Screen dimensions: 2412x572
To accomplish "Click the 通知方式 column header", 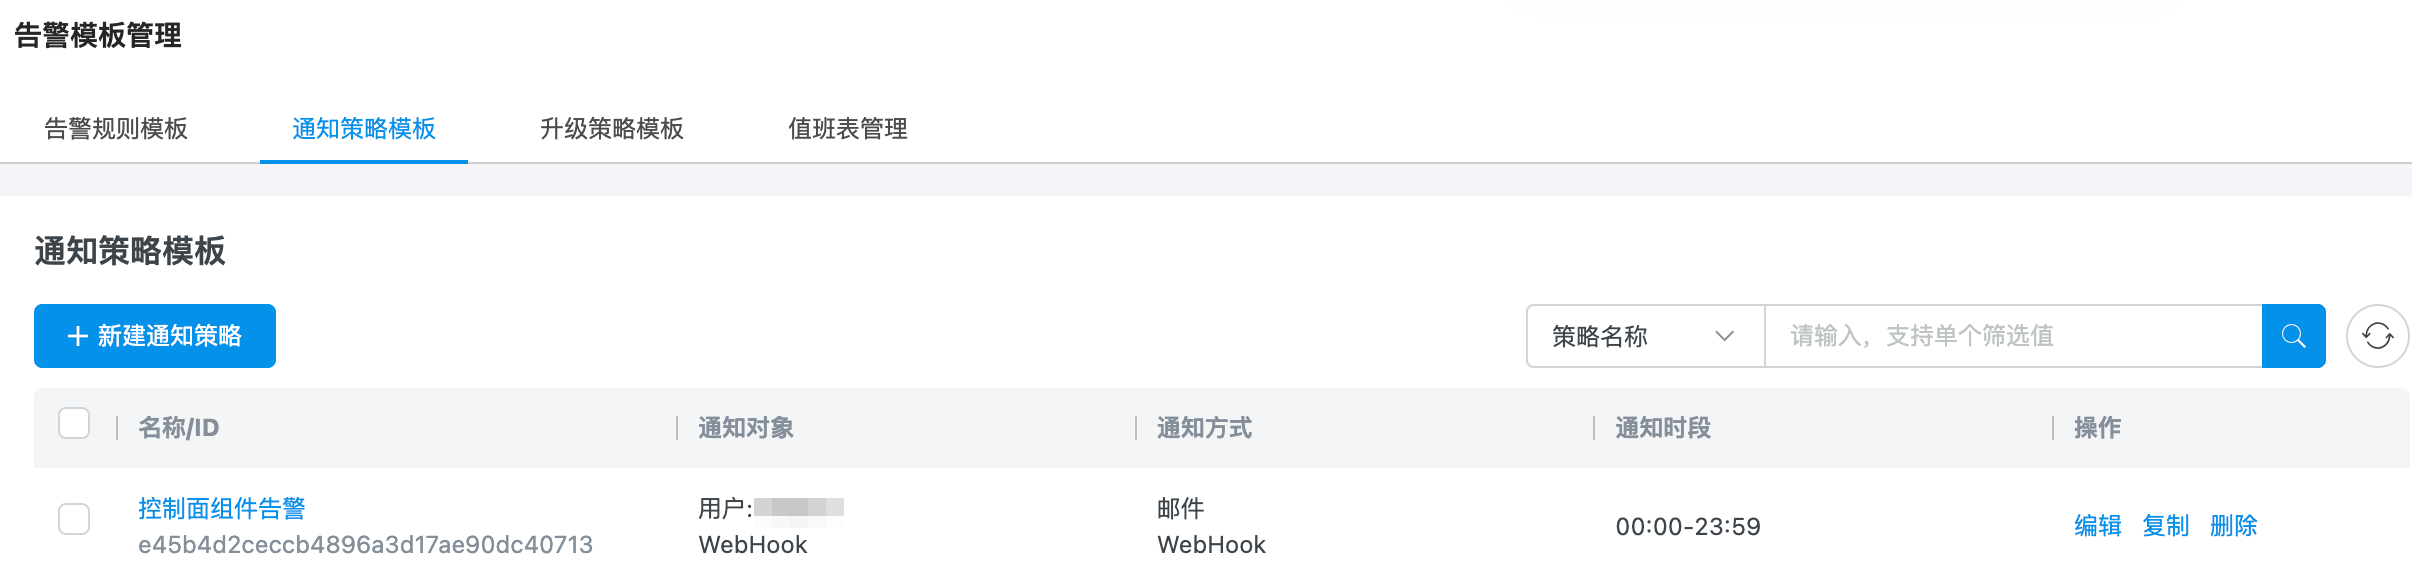I will [x=1205, y=428].
